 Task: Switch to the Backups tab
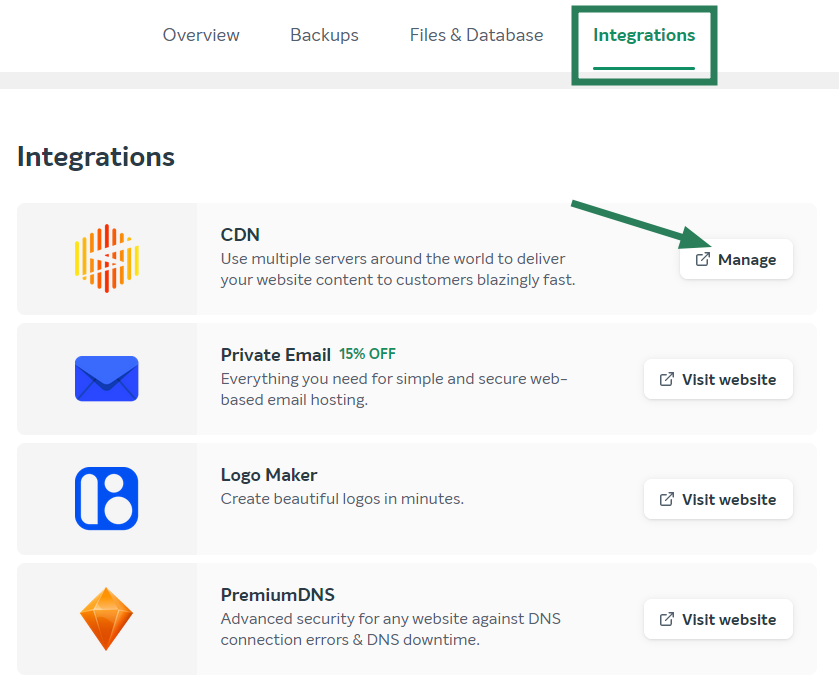(324, 34)
